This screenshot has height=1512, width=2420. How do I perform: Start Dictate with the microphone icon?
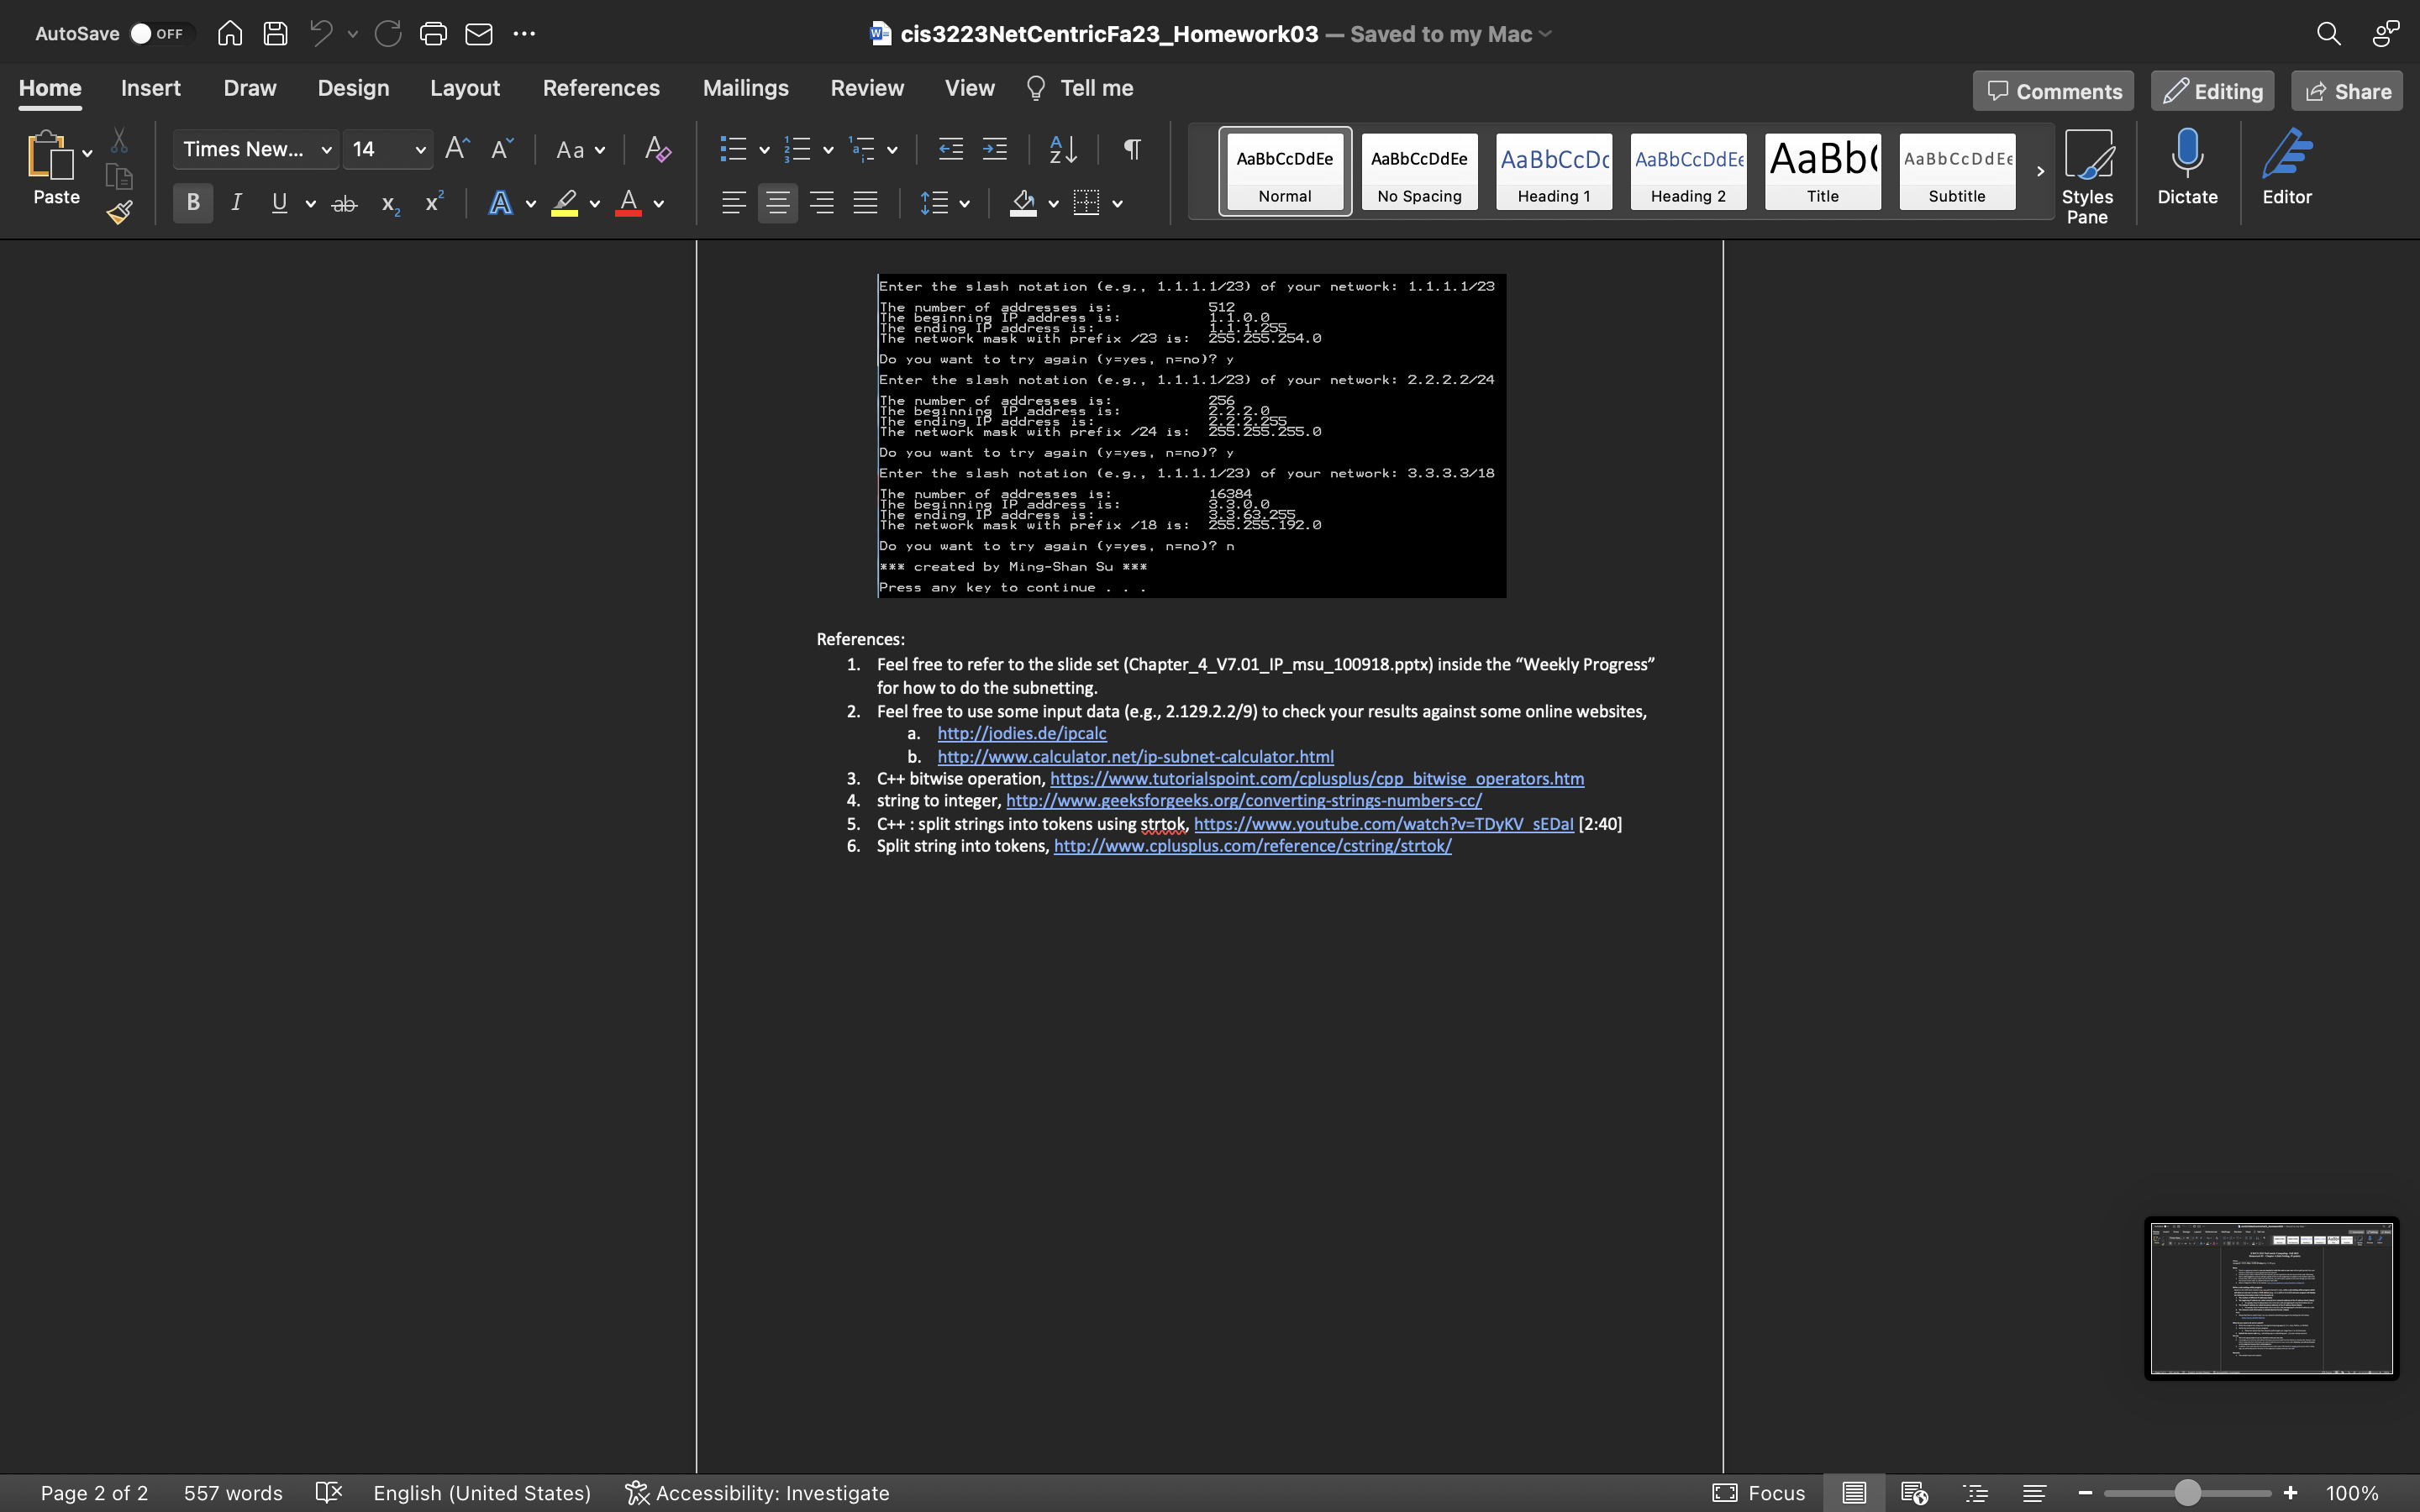click(x=2187, y=168)
